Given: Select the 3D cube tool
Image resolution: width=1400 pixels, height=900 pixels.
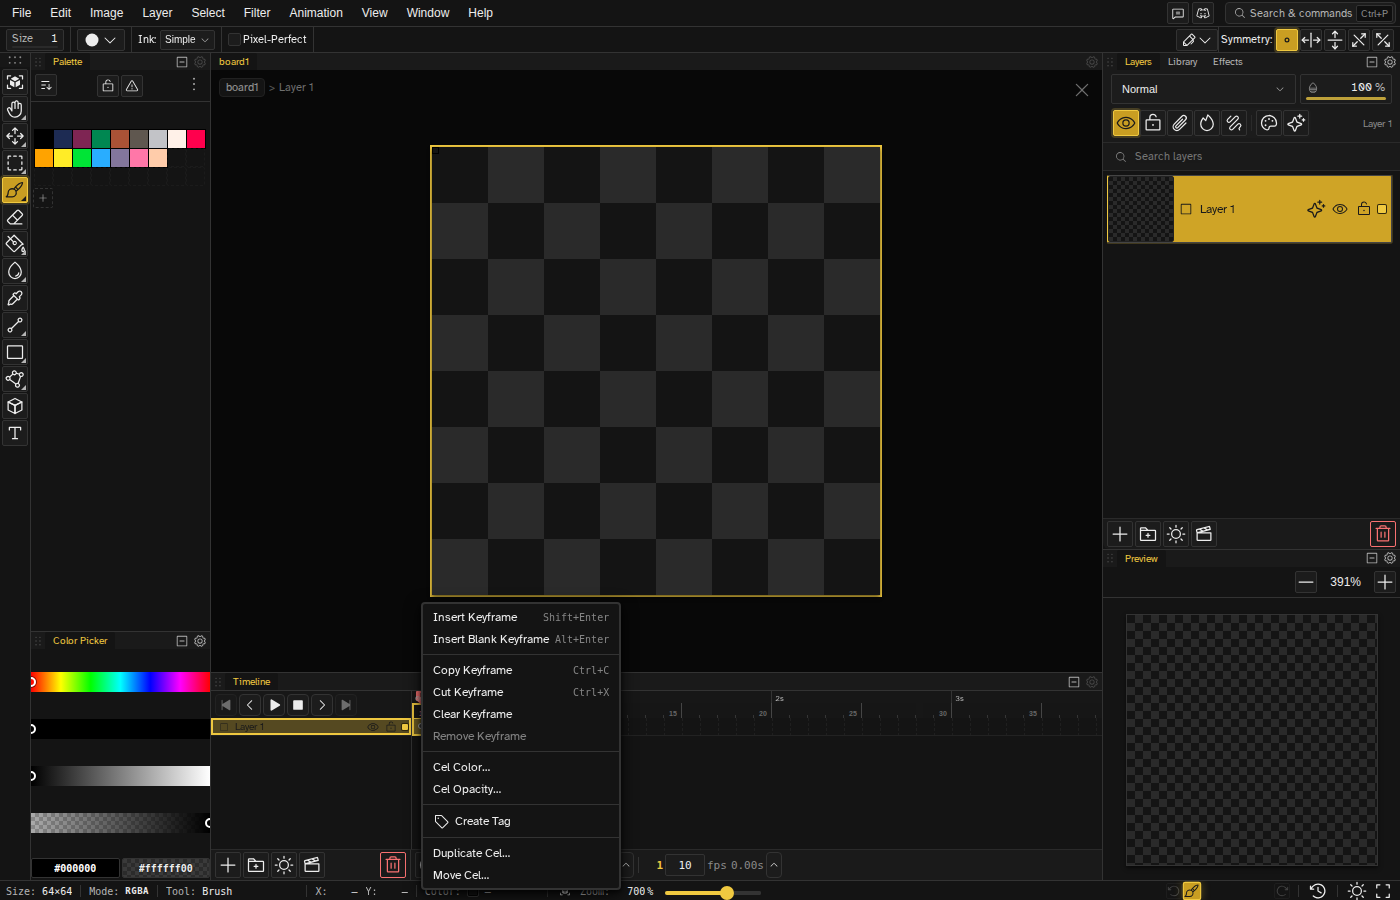Looking at the screenshot, I should point(15,406).
